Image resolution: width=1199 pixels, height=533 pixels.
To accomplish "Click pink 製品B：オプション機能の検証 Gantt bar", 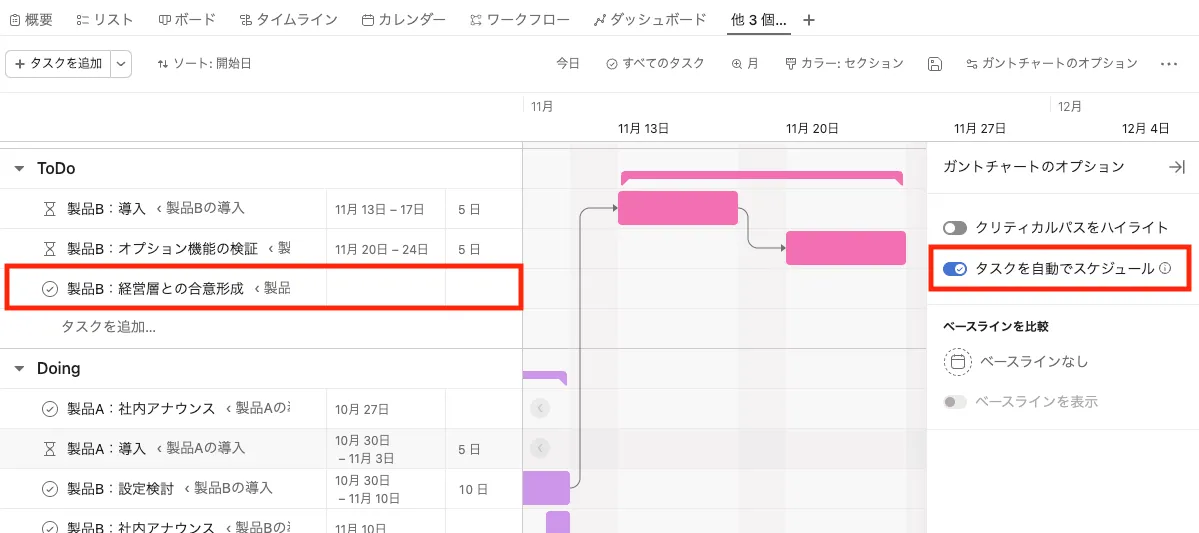I will [845, 248].
